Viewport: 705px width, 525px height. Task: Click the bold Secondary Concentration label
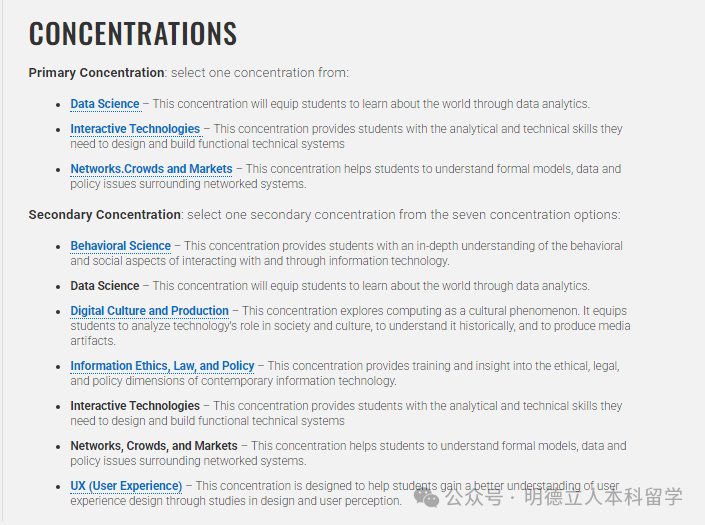pyautogui.click(x=105, y=215)
